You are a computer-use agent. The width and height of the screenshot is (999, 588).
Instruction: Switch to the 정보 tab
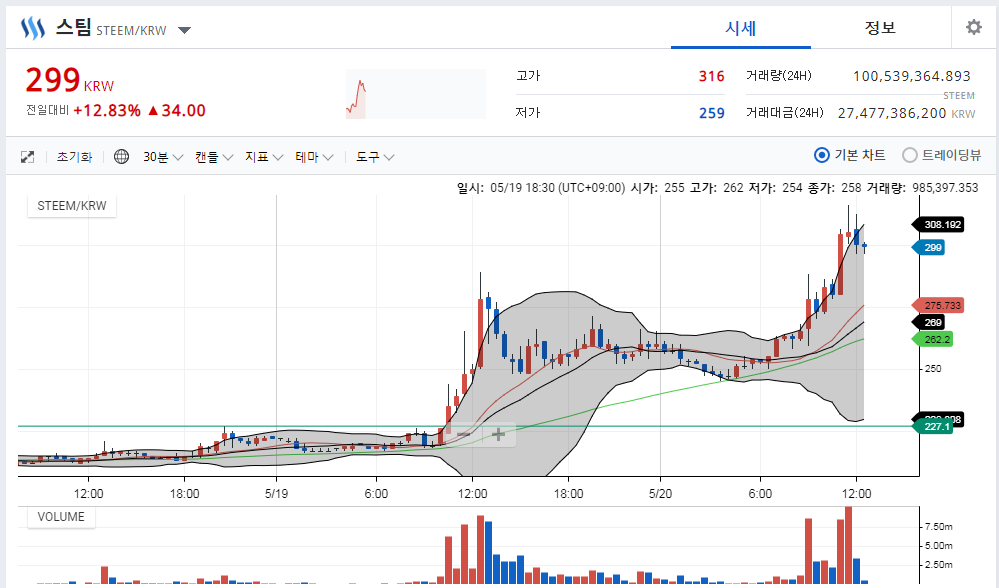pos(880,27)
